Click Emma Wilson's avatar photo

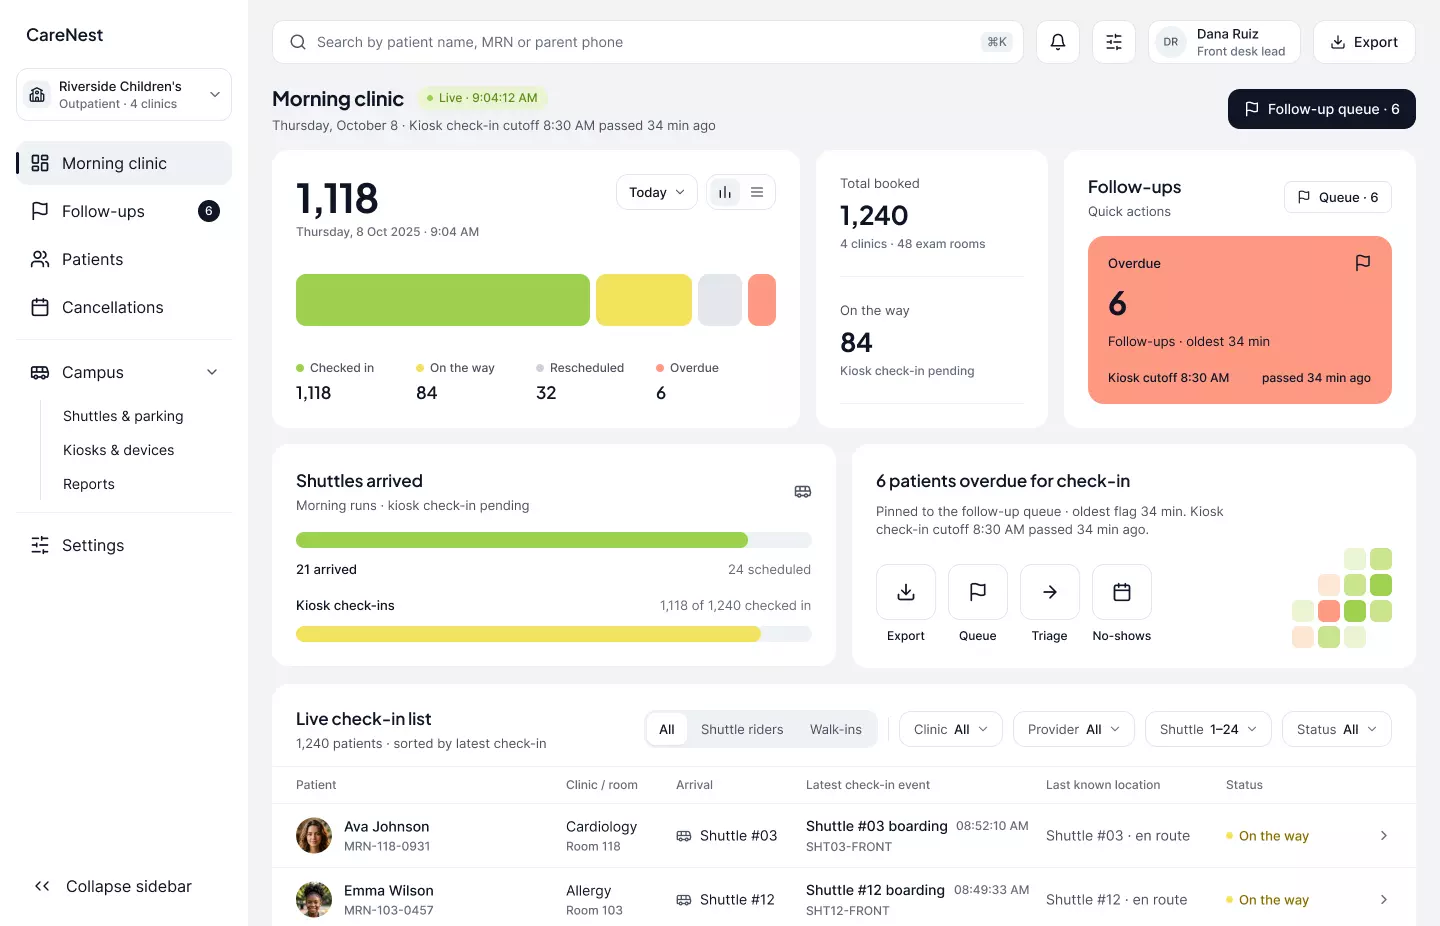tap(314, 900)
